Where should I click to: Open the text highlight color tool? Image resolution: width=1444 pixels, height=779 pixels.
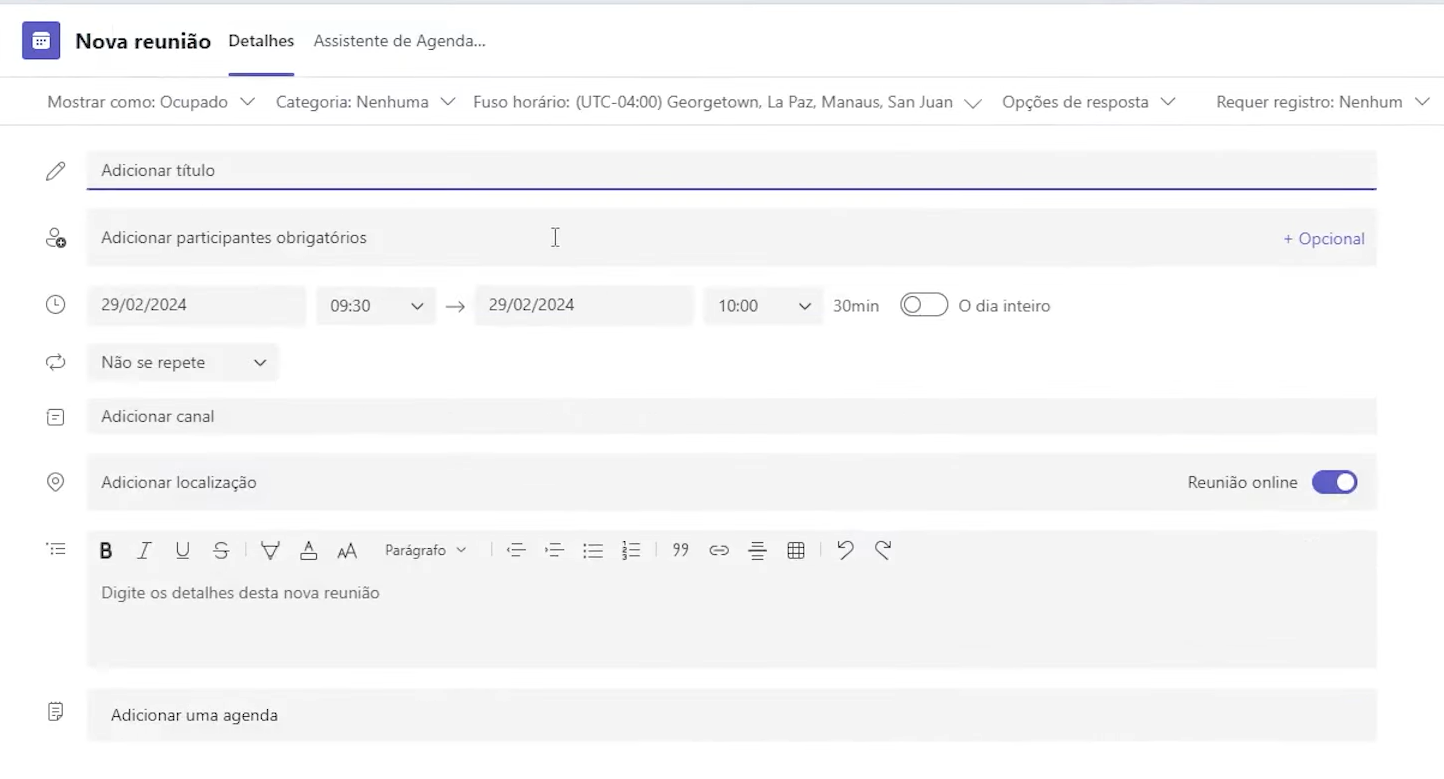pos(270,550)
